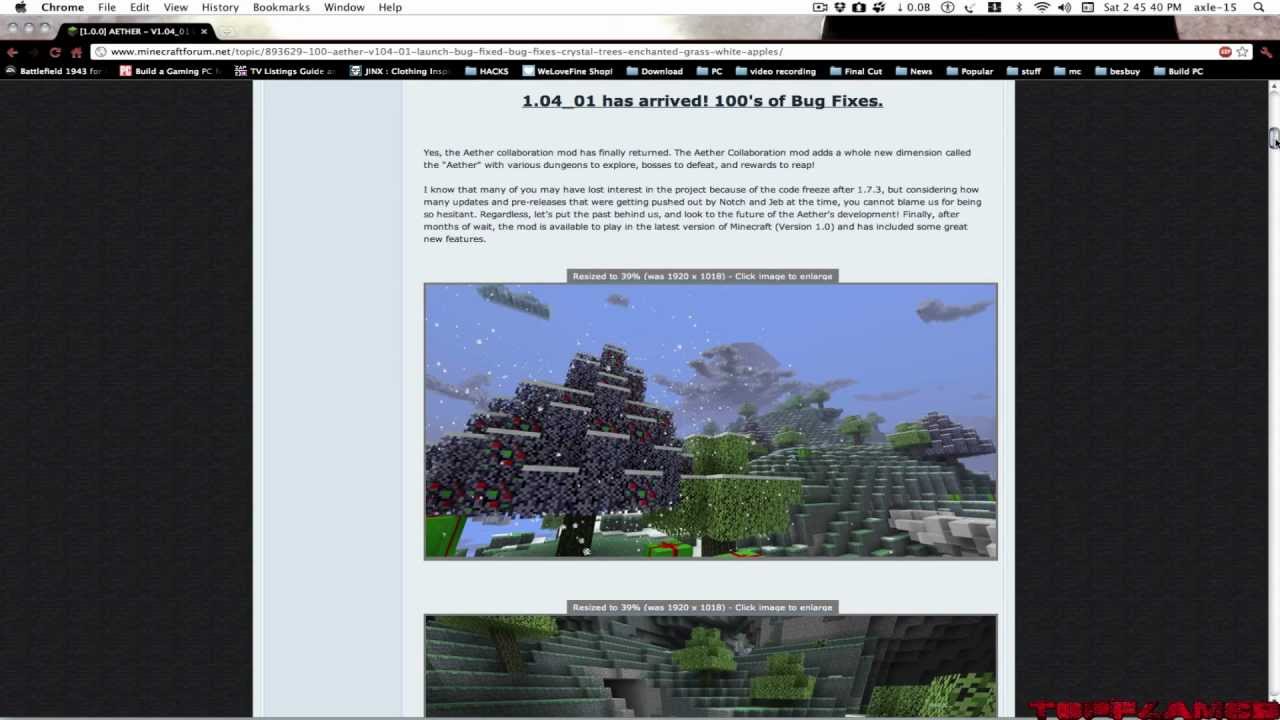Open Spotlight search magnifier
The width and height of the screenshot is (1280, 720).
tap(1258, 7)
